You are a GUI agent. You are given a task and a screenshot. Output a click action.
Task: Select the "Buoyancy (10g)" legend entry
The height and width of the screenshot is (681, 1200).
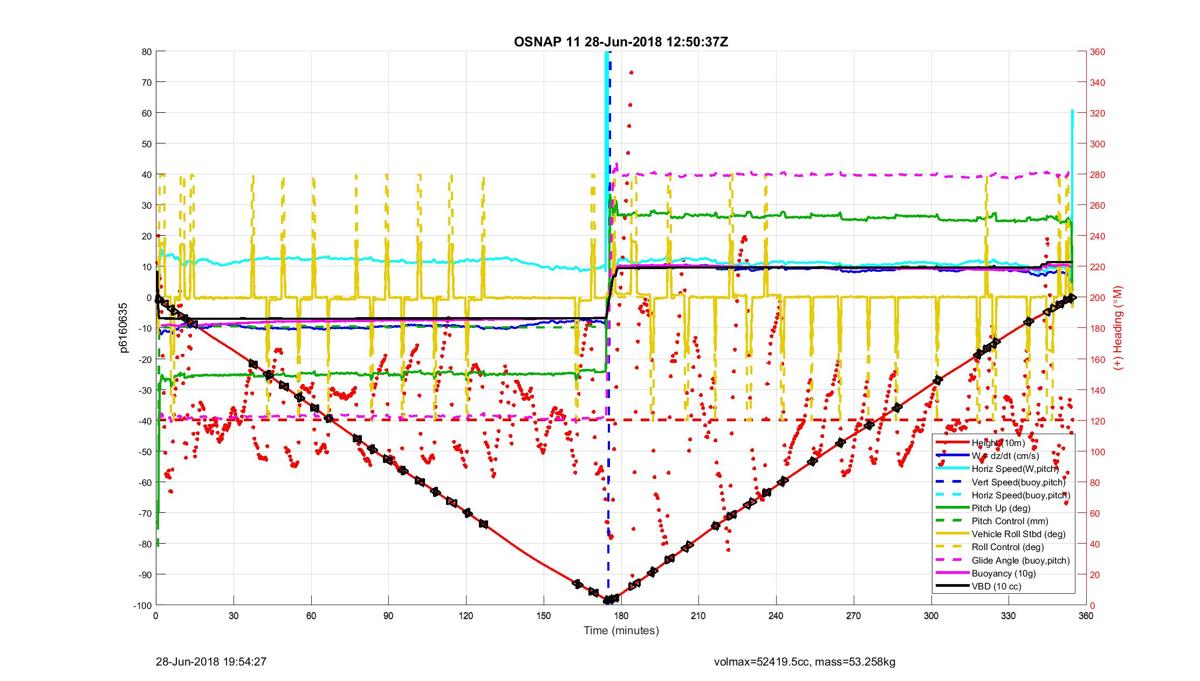click(x=1003, y=574)
